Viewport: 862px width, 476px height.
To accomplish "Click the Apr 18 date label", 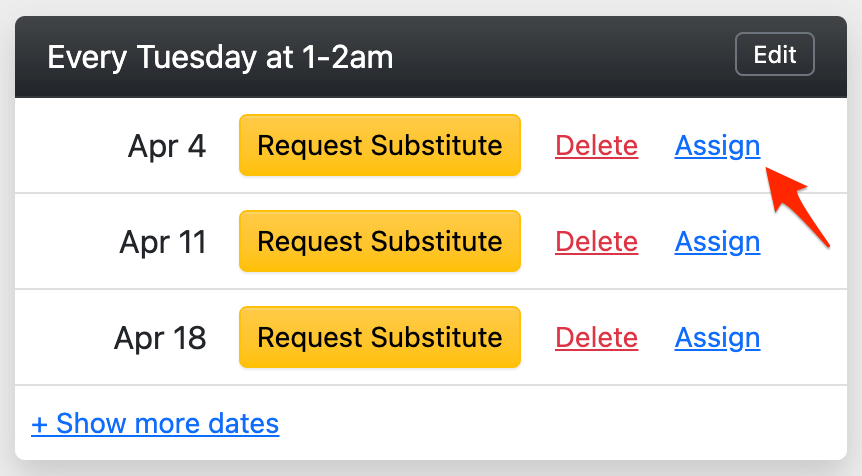I will 160,338.
